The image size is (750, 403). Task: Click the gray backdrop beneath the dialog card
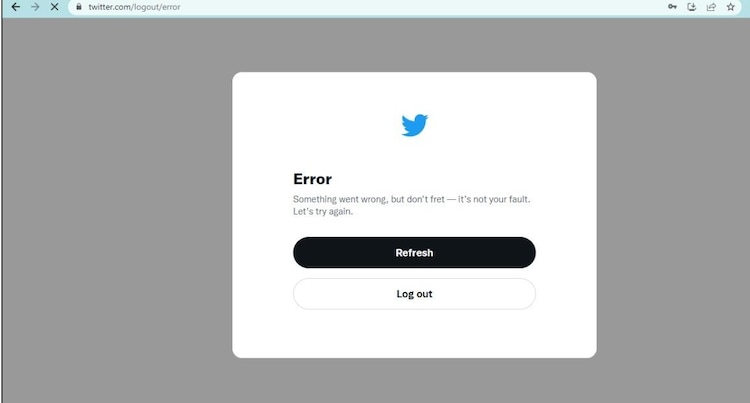coord(414,381)
